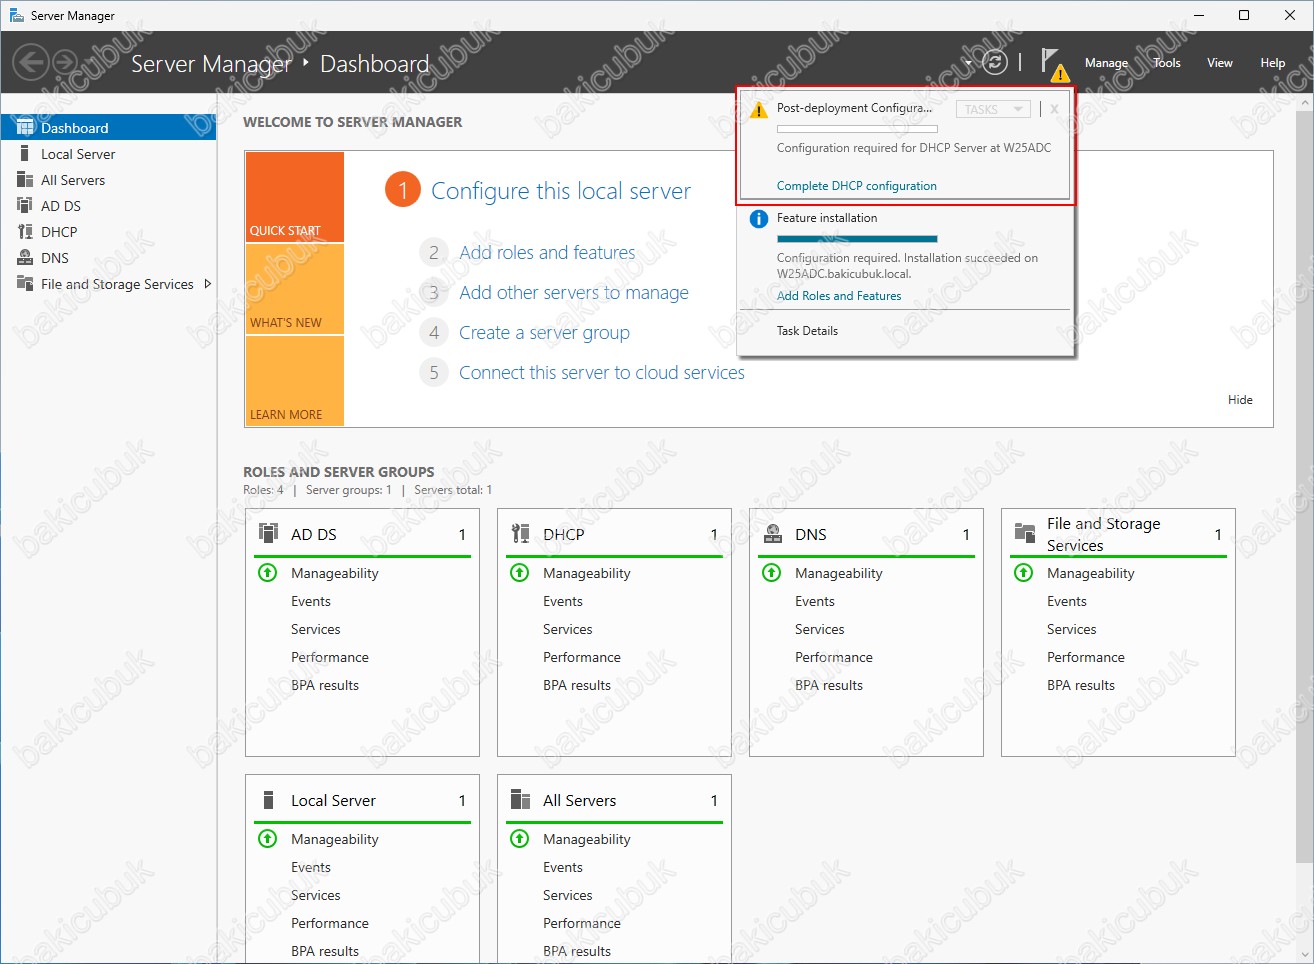This screenshot has height=964, width=1314.
Task: Click Configure this local server link
Action: (x=561, y=191)
